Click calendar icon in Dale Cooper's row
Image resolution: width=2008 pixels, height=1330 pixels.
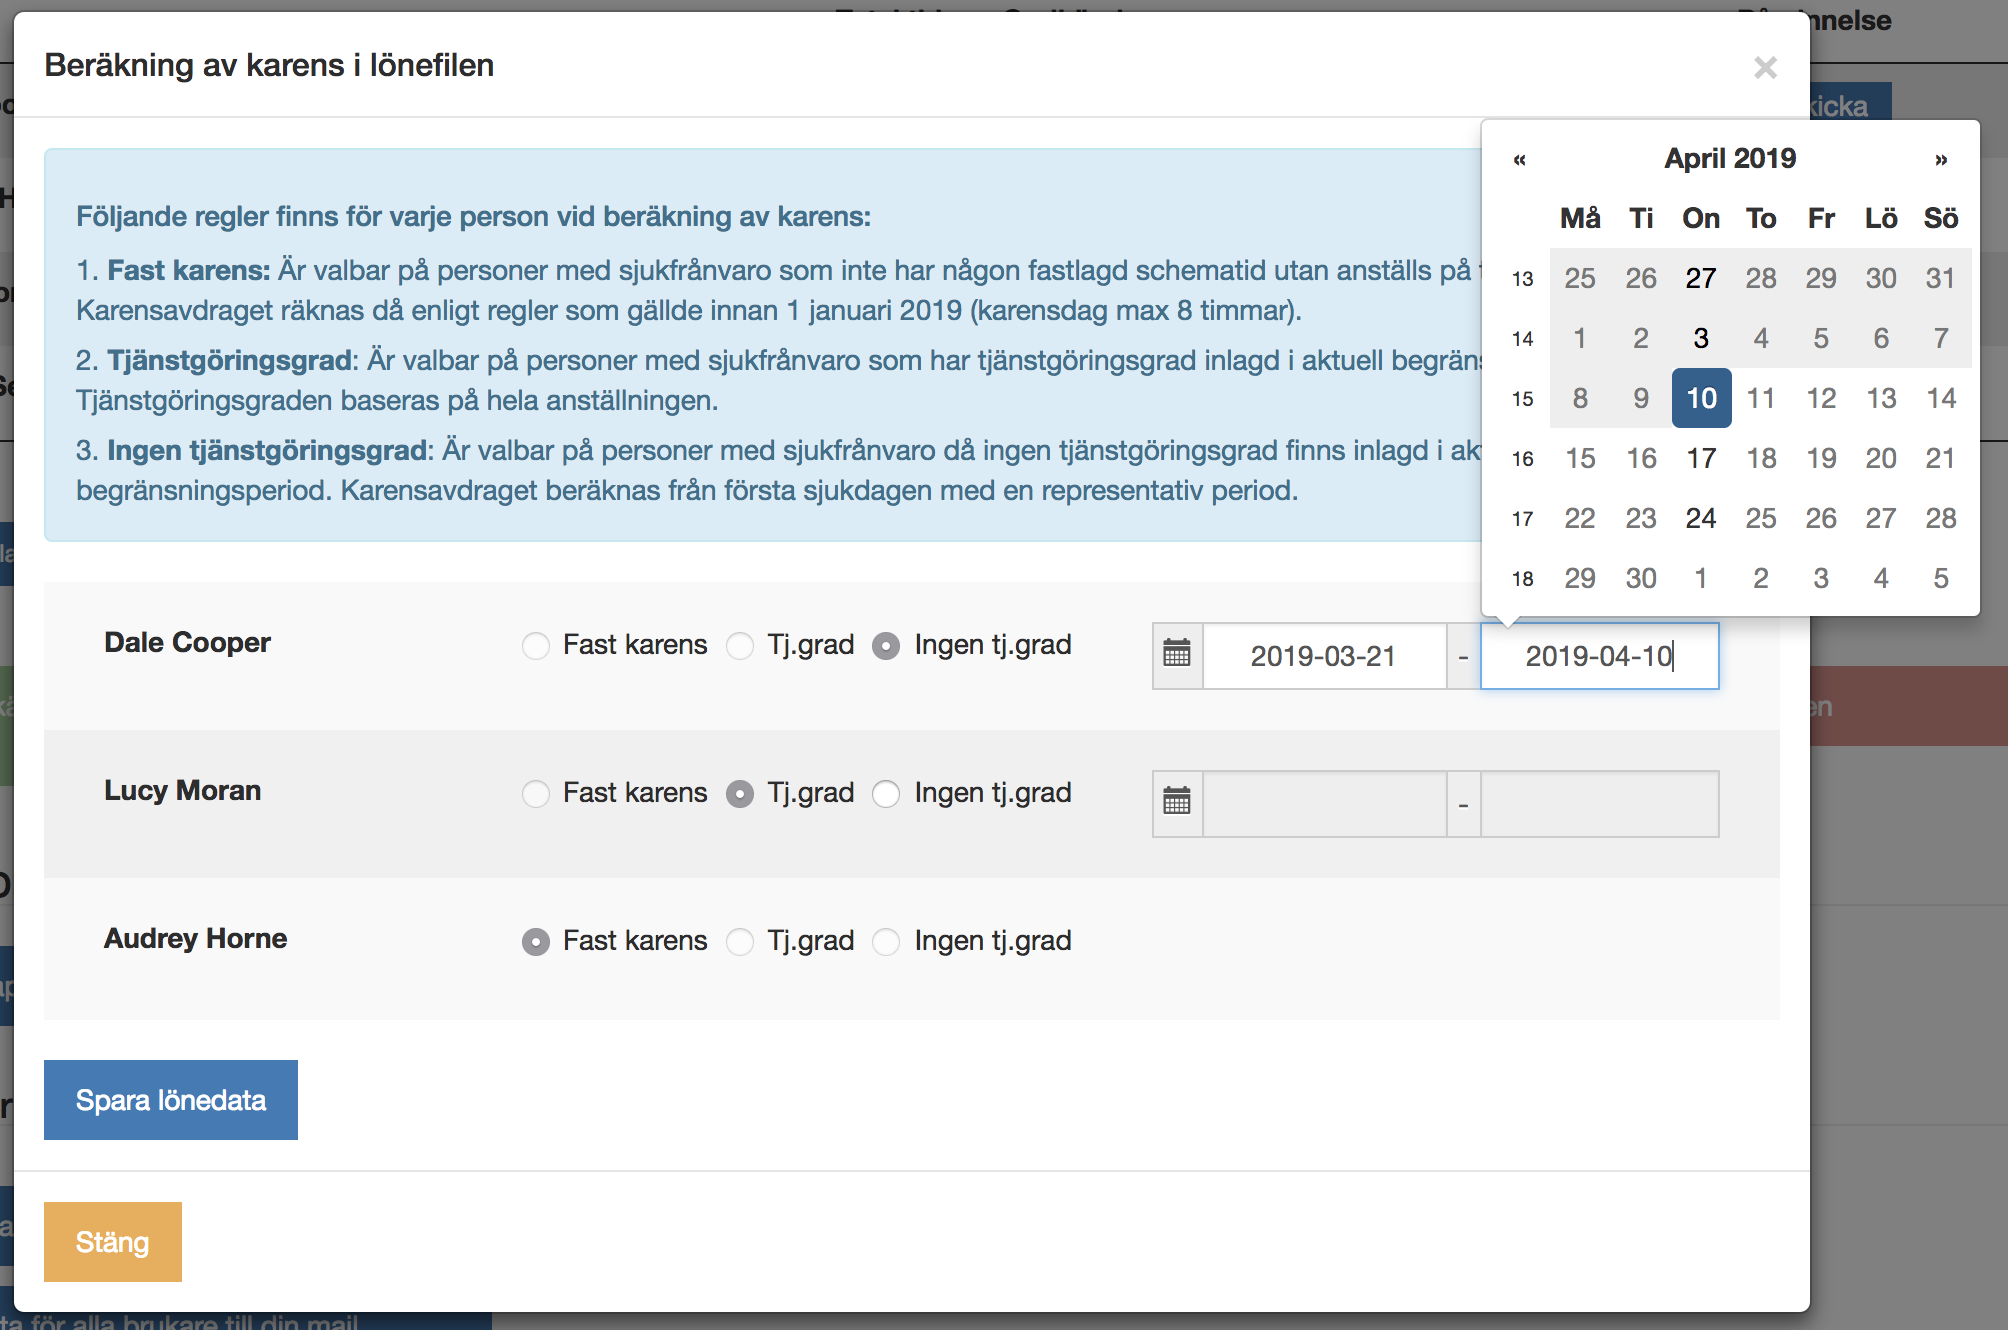1177,656
